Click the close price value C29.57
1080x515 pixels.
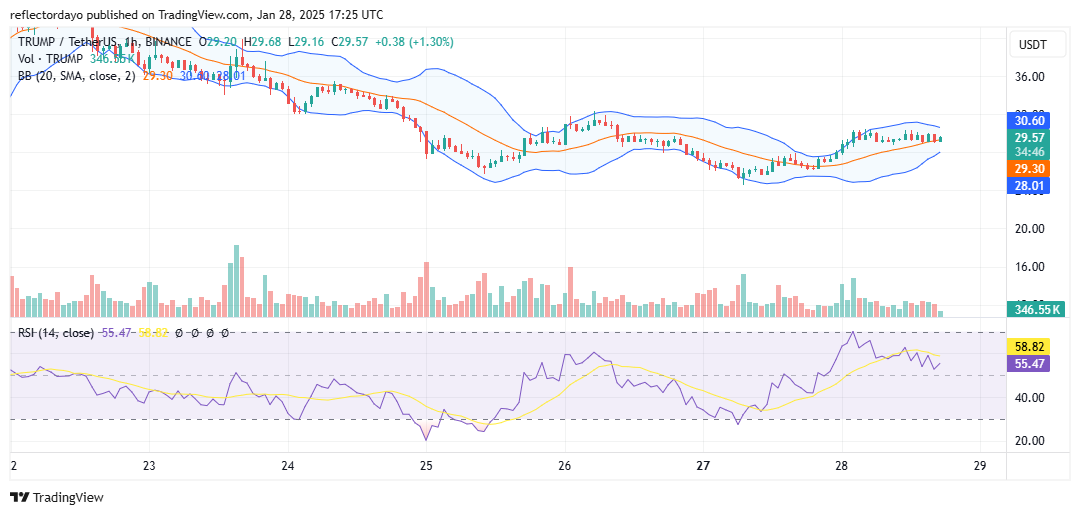point(349,42)
